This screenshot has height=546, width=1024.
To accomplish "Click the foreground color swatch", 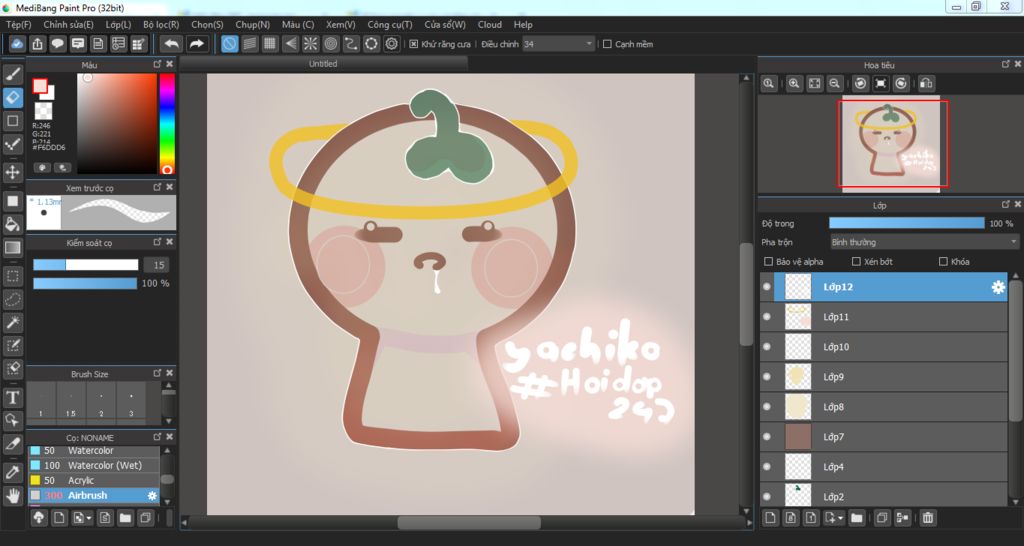I will pos(40,86).
